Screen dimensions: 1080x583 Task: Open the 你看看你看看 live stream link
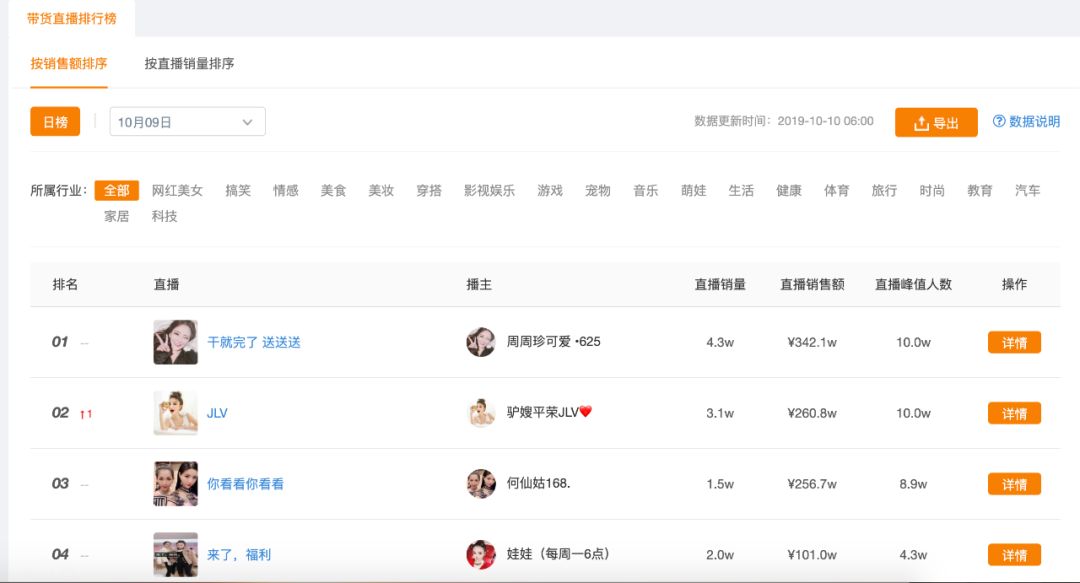(245, 484)
